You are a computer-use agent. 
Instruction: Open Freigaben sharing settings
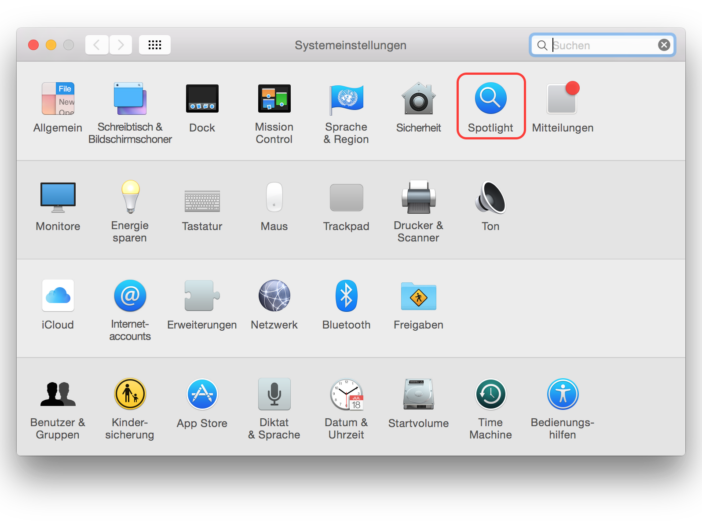418,304
